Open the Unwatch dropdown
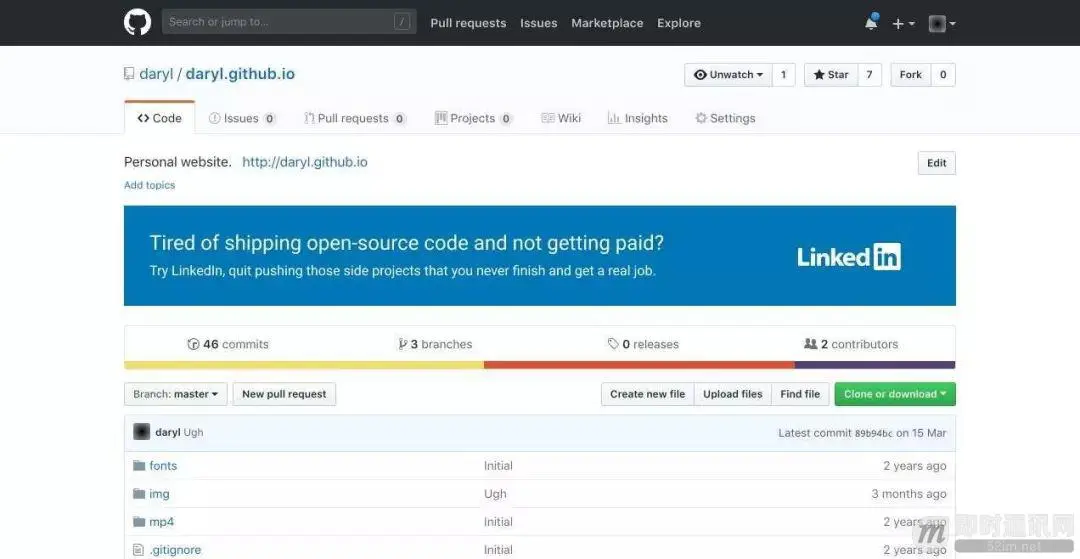Viewport: 1080px width, 559px height. (729, 75)
